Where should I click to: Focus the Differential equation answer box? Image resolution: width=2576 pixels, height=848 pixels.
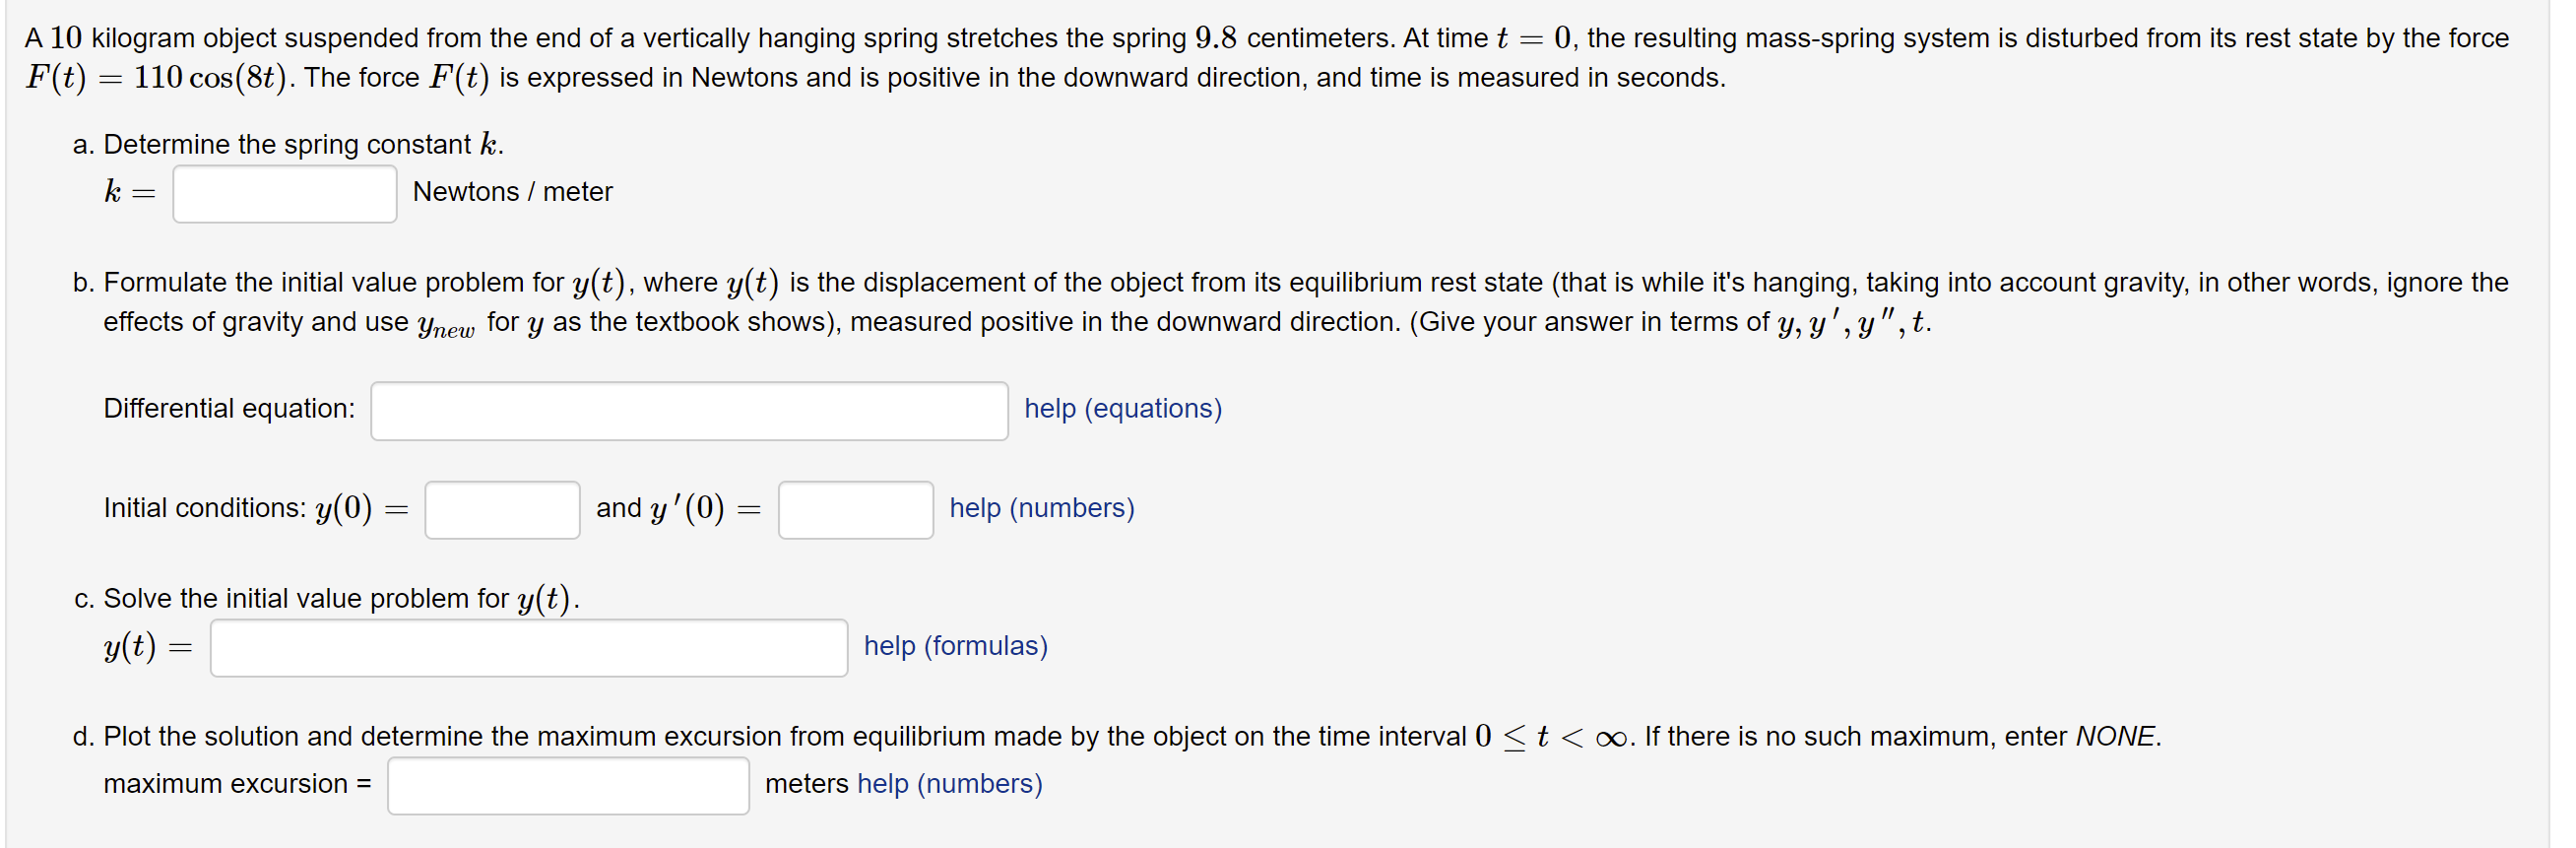coord(688,410)
